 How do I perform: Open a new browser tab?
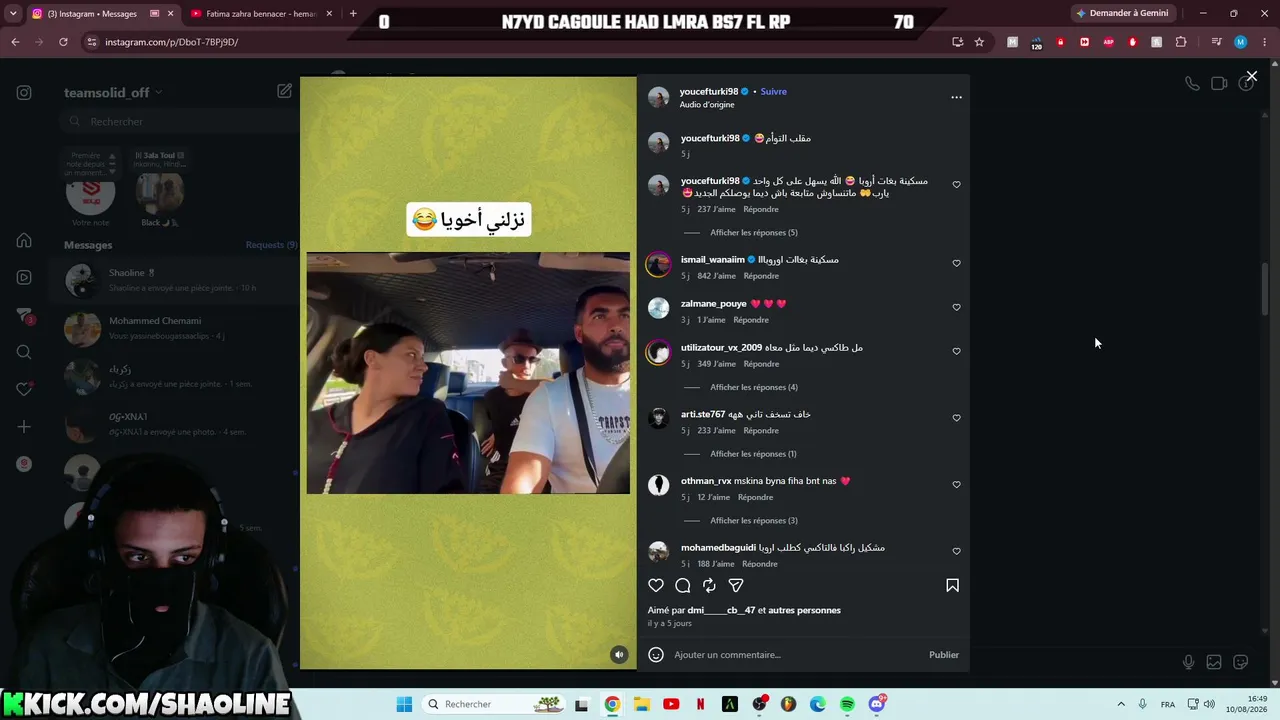coord(353,13)
